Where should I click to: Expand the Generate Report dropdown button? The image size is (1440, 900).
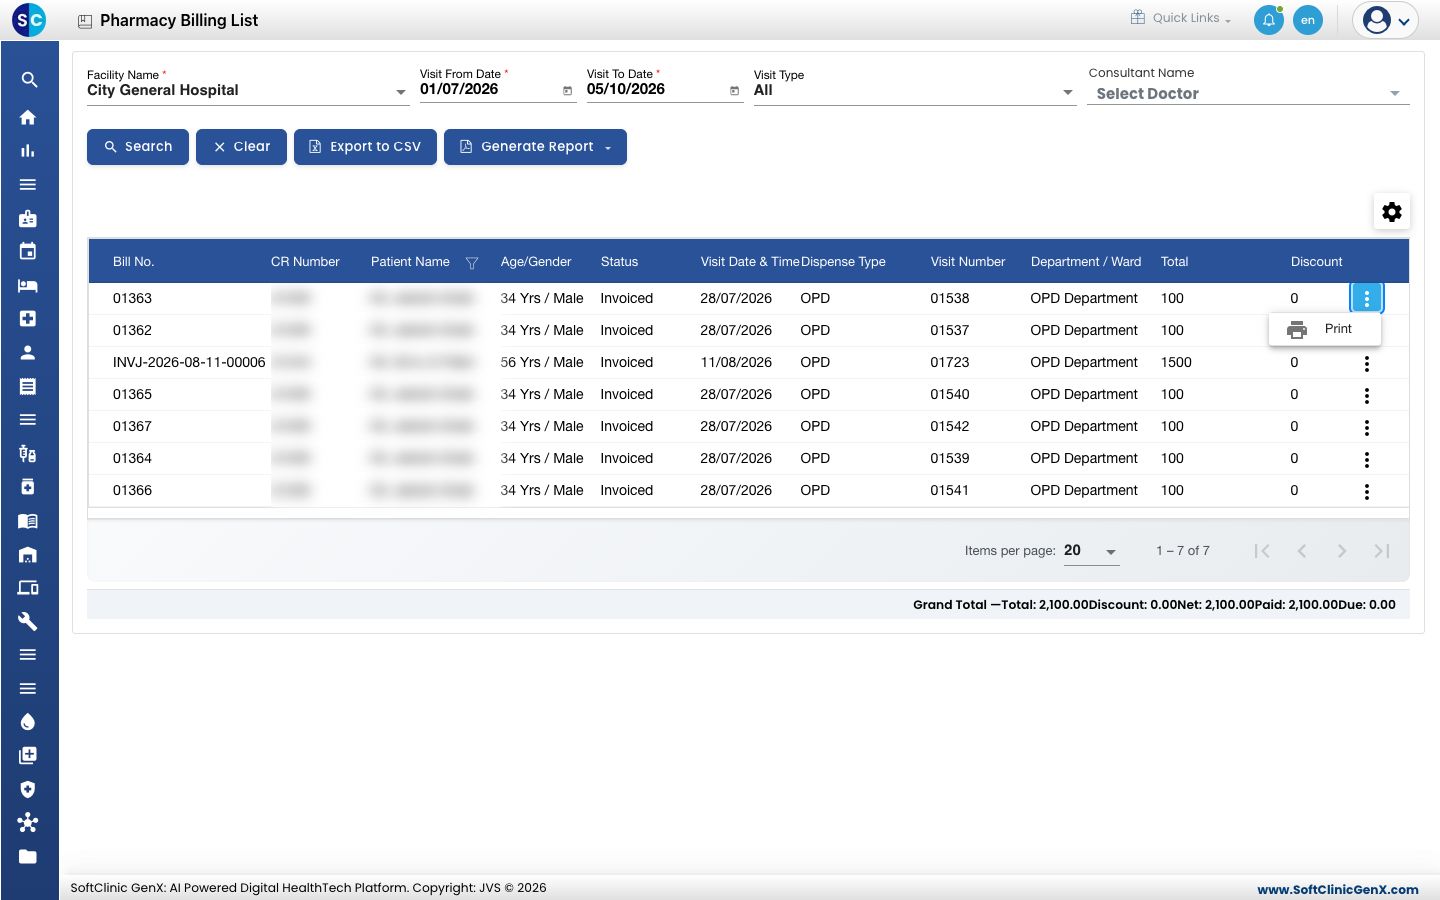(535, 147)
